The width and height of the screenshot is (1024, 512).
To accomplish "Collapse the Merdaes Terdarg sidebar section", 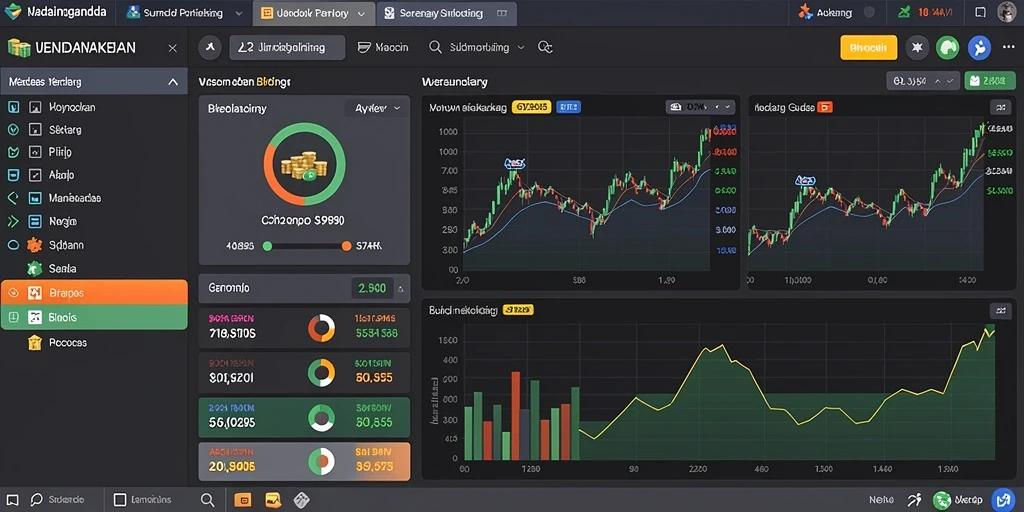I will click(172, 82).
